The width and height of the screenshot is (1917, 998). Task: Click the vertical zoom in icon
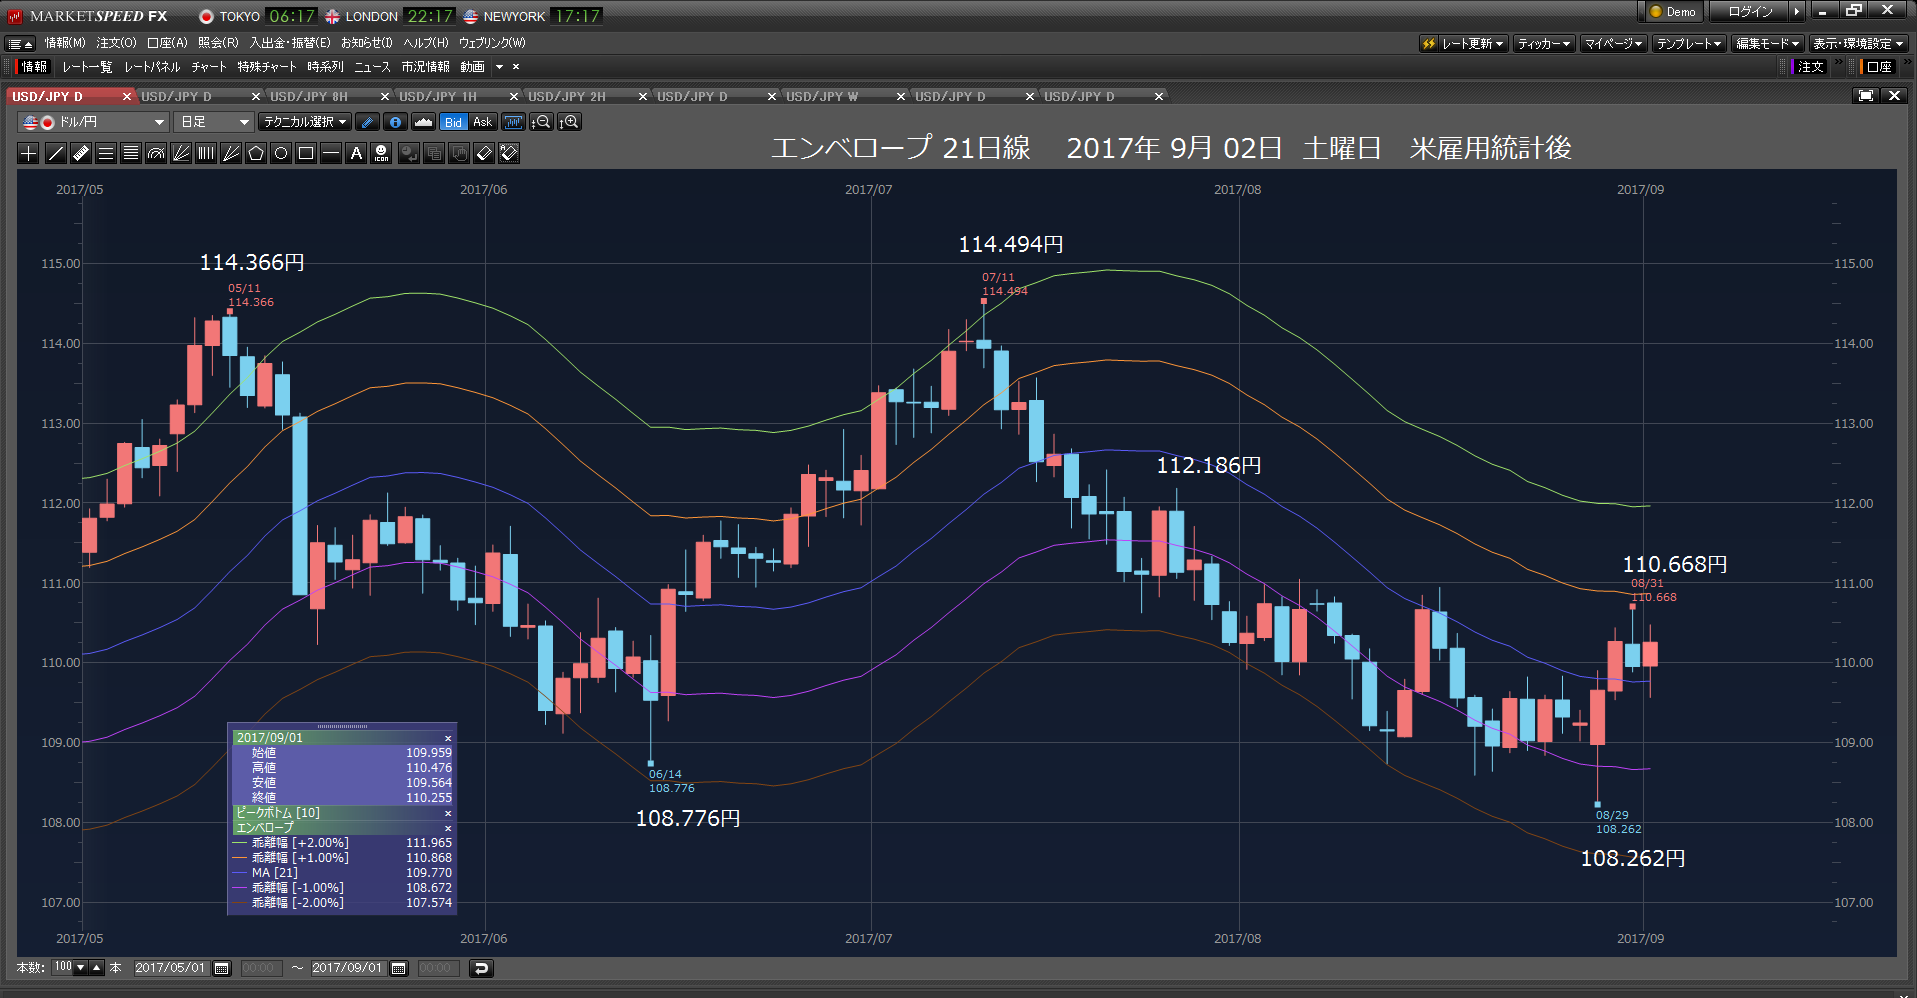tap(569, 122)
